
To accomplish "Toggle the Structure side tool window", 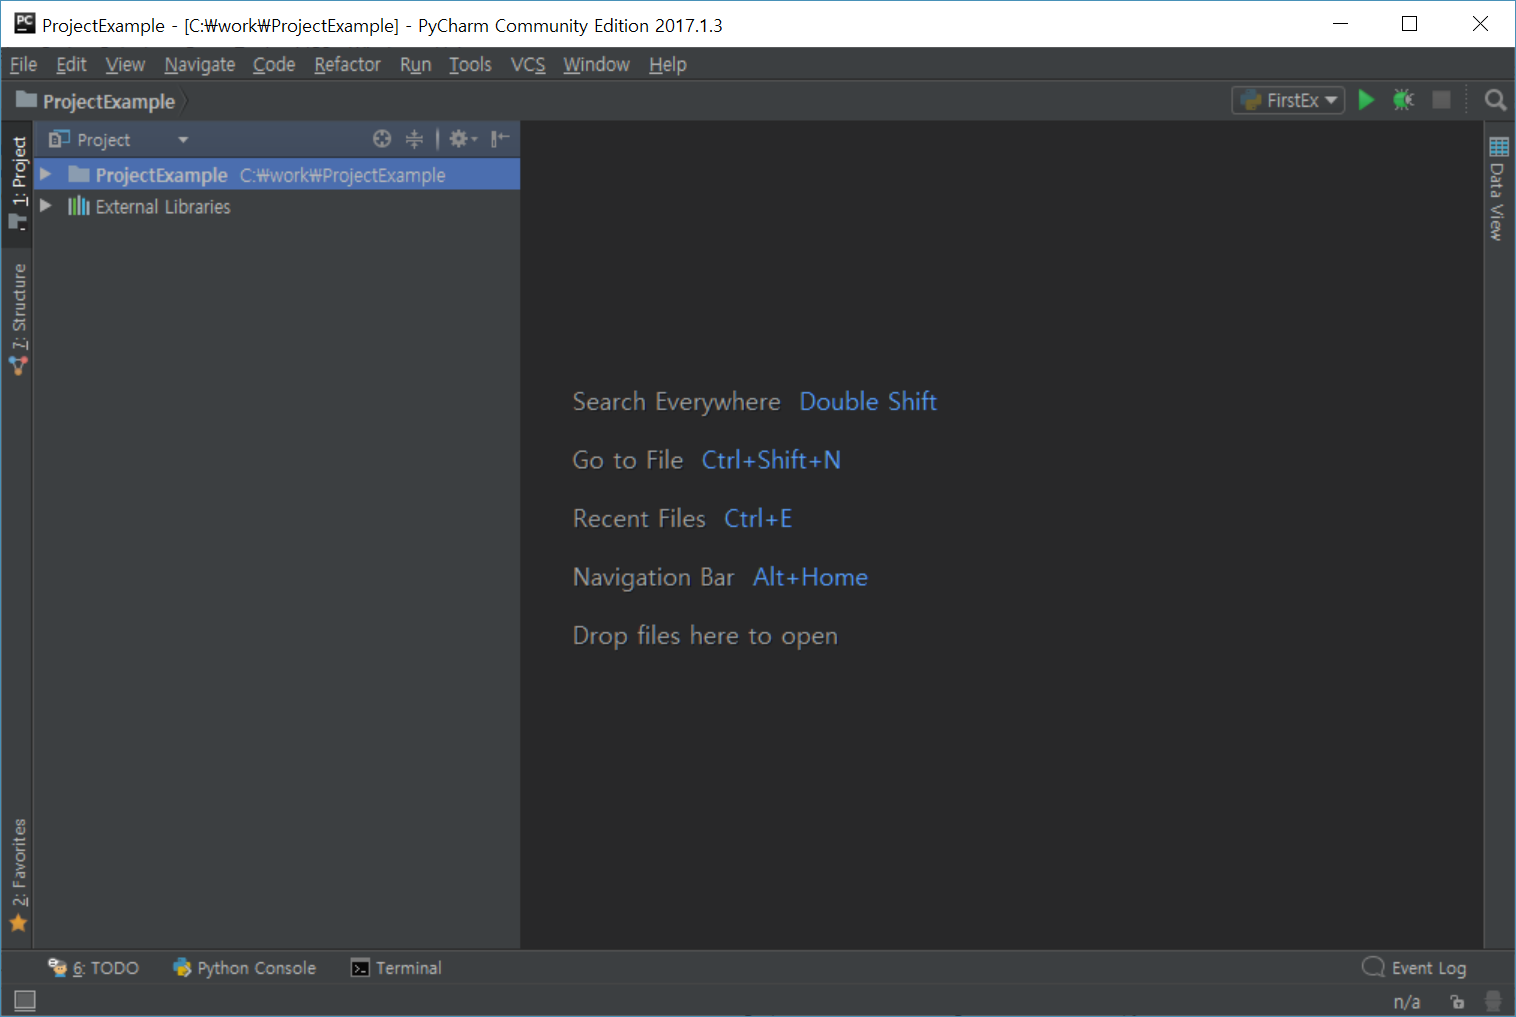I will point(19,318).
